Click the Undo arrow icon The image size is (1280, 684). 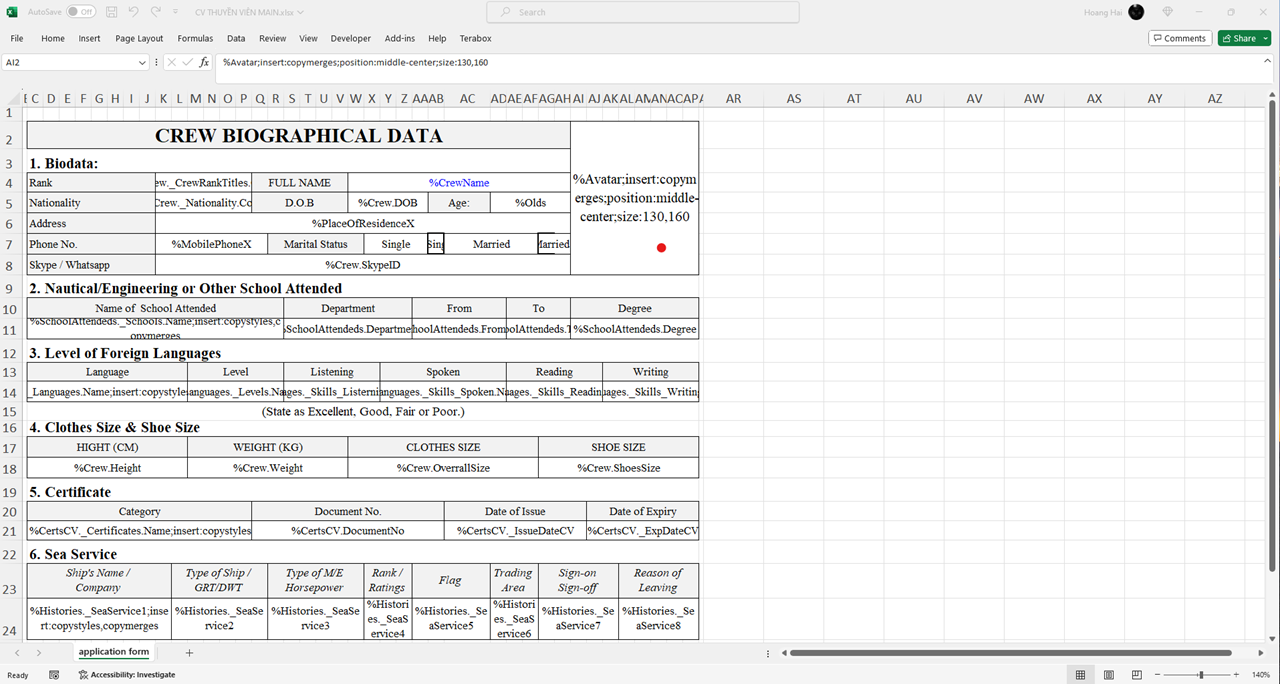tap(133, 12)
